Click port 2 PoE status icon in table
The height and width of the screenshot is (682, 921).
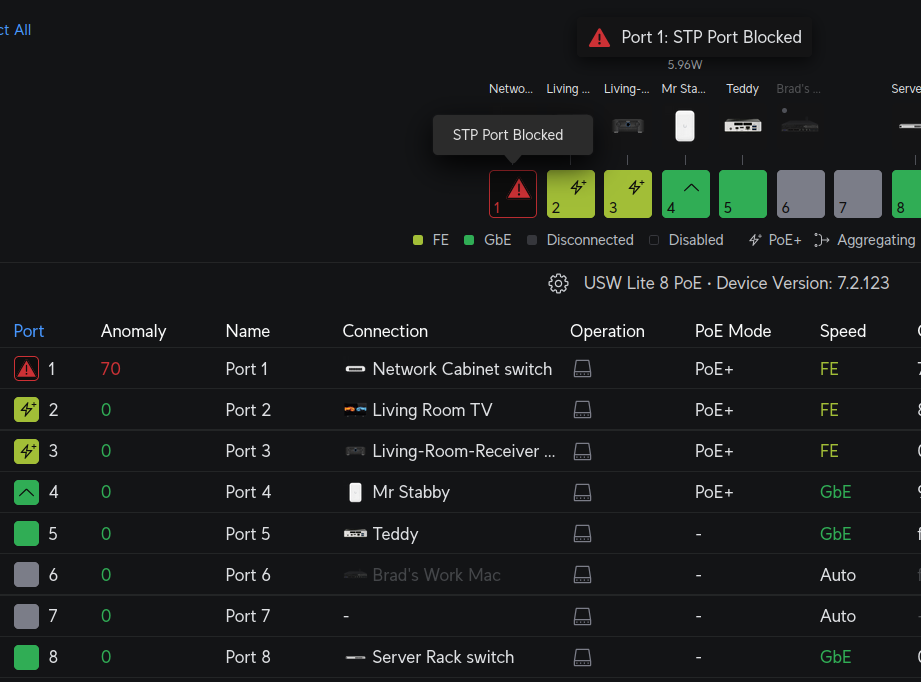tap(26, 410)
